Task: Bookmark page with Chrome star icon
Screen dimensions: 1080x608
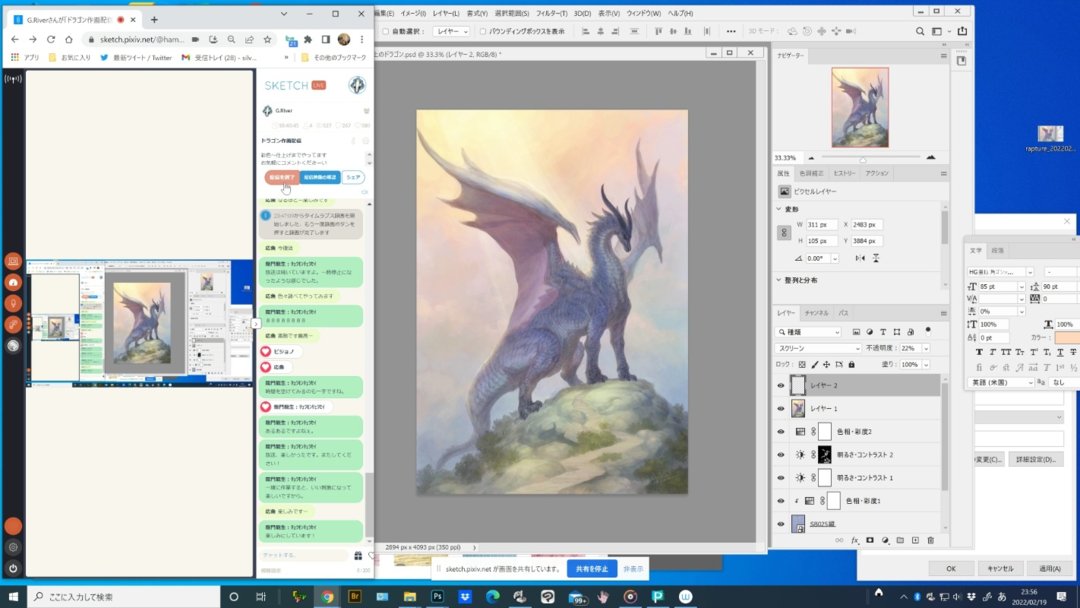Action: [267, 39]
